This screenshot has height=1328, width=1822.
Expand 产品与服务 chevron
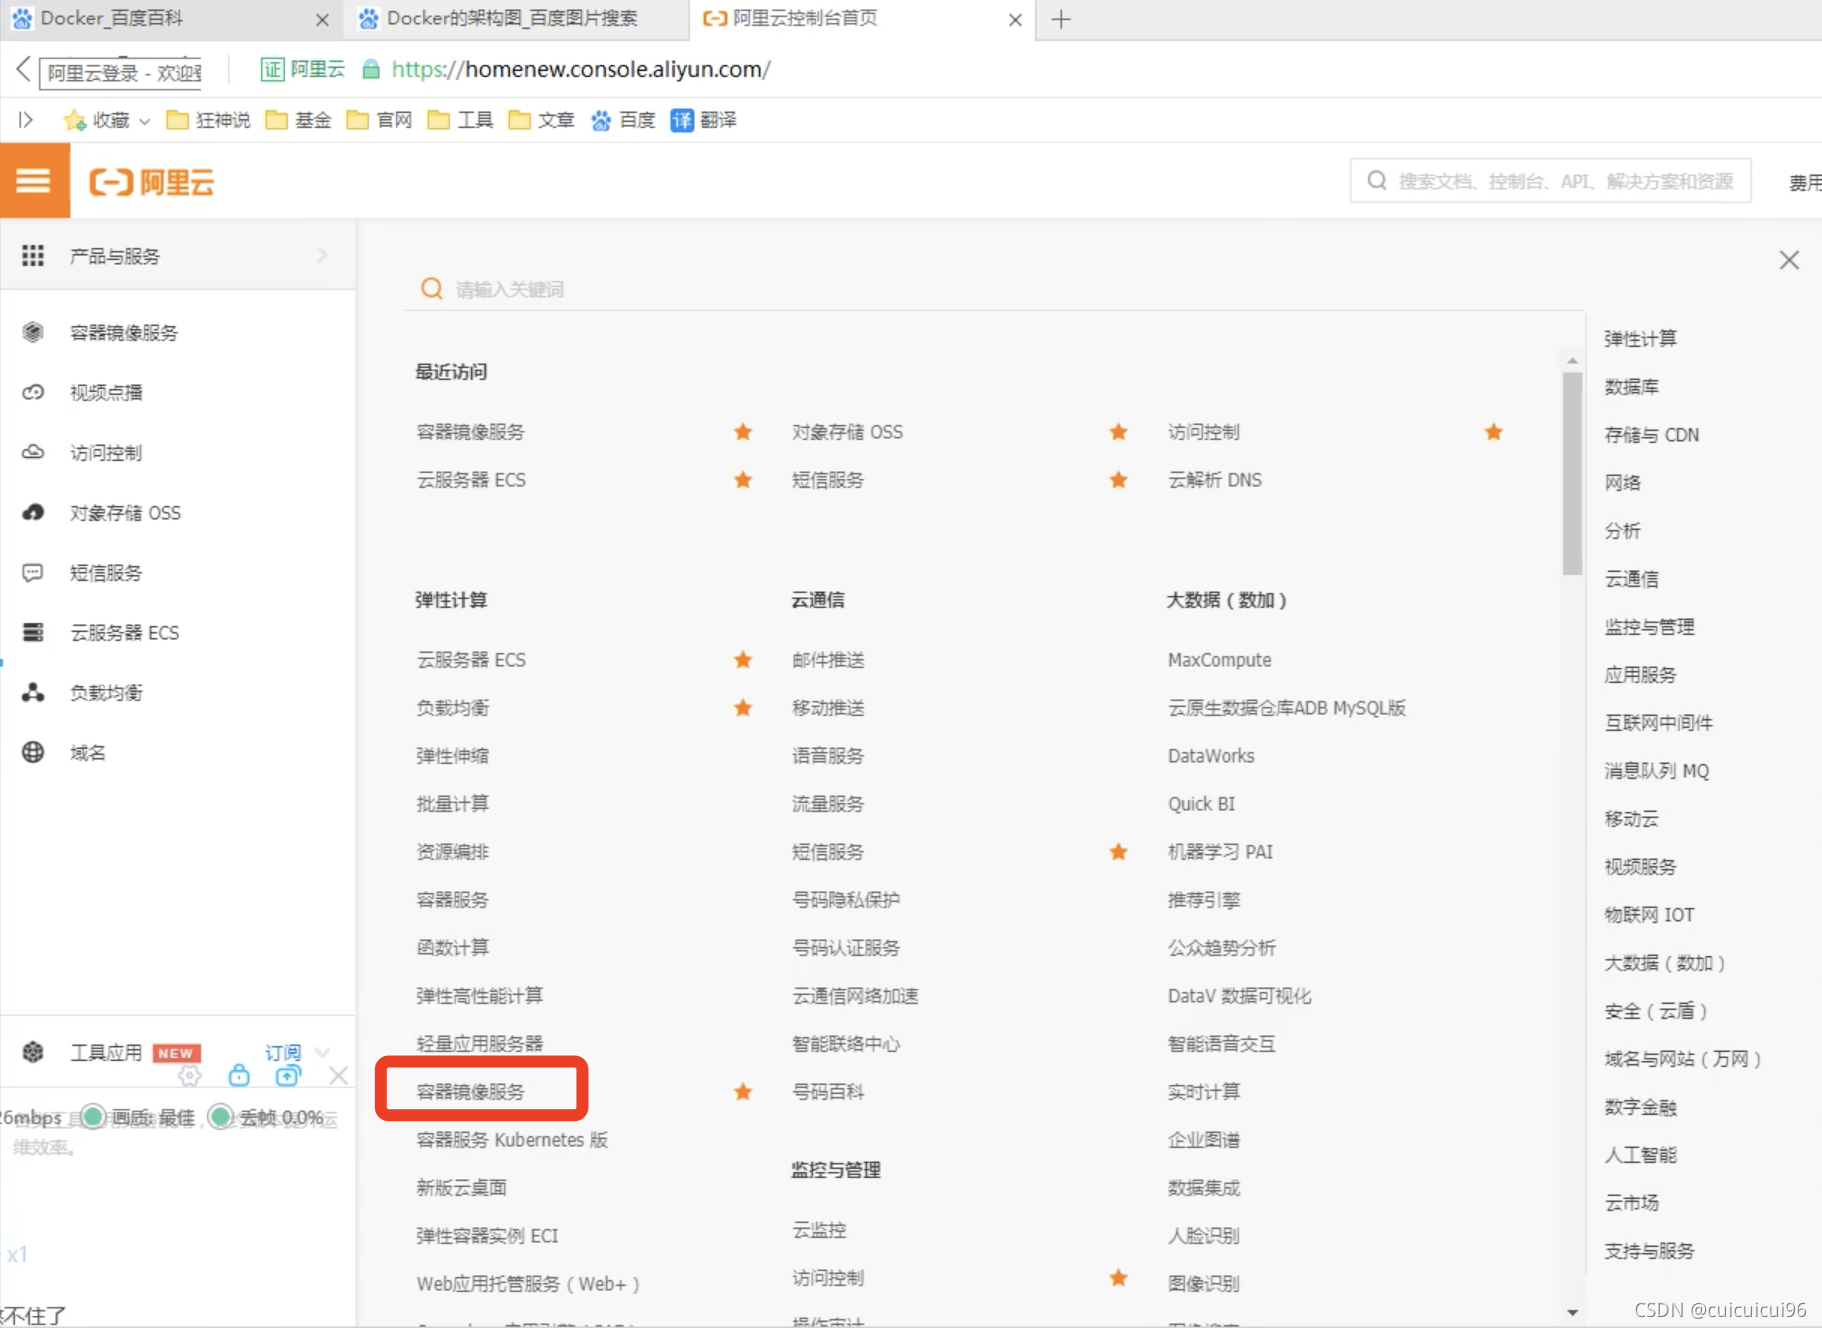click(x=322, y=255)
